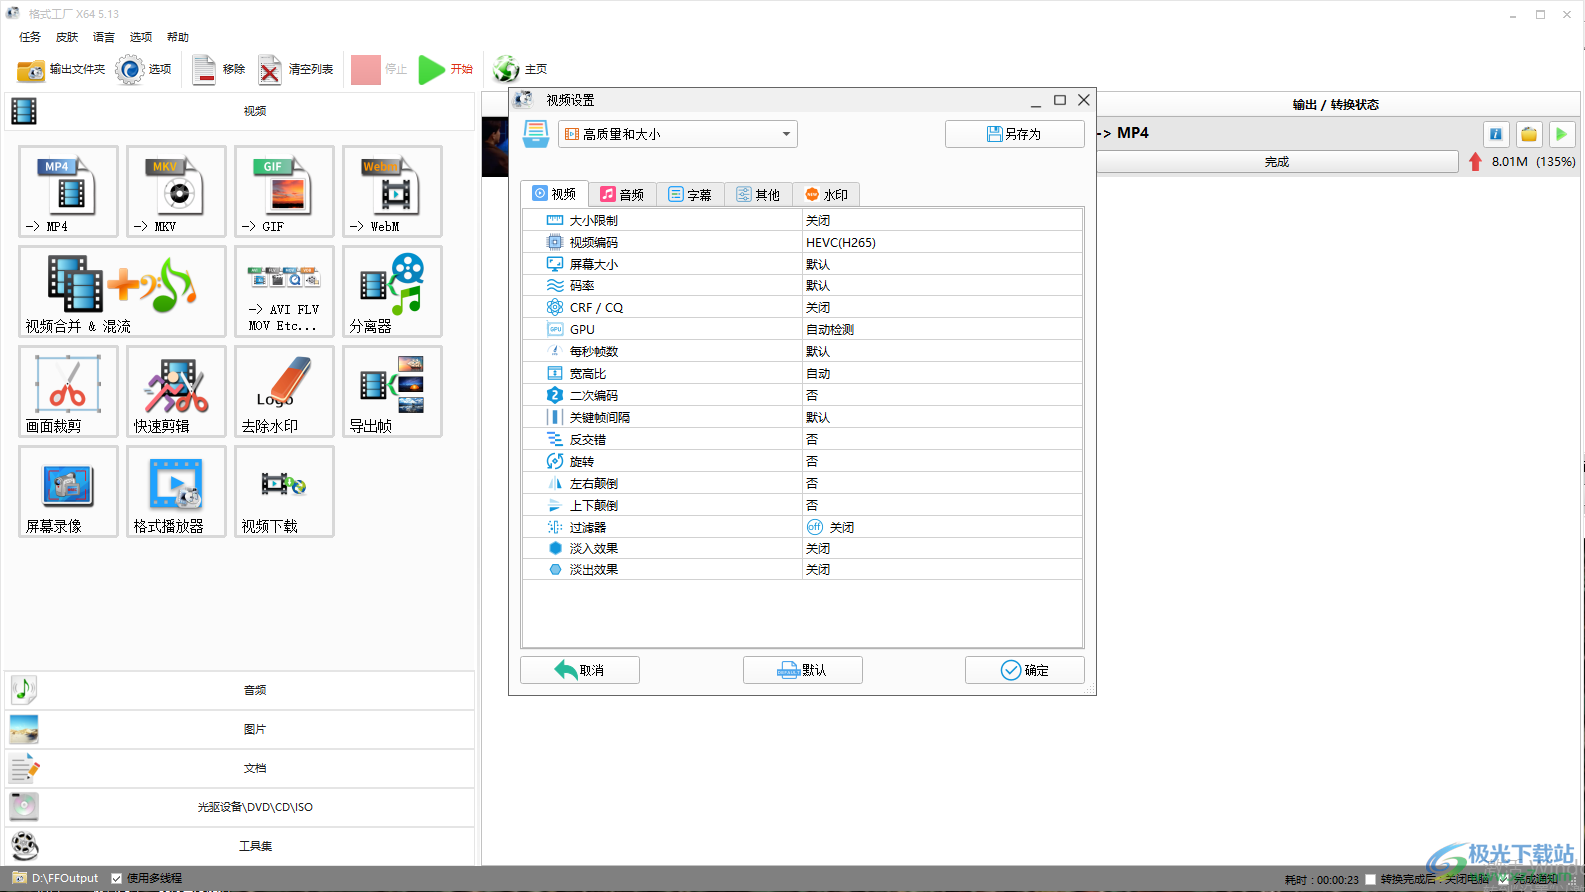
Task: Switch to the 其他 tab
Action: click(758, 194)
